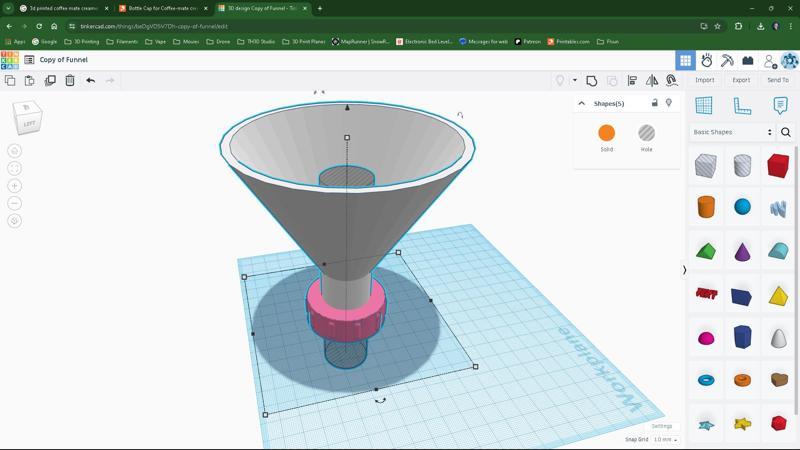Toggle the lock editing padlock icon

(x=655, y=103)
